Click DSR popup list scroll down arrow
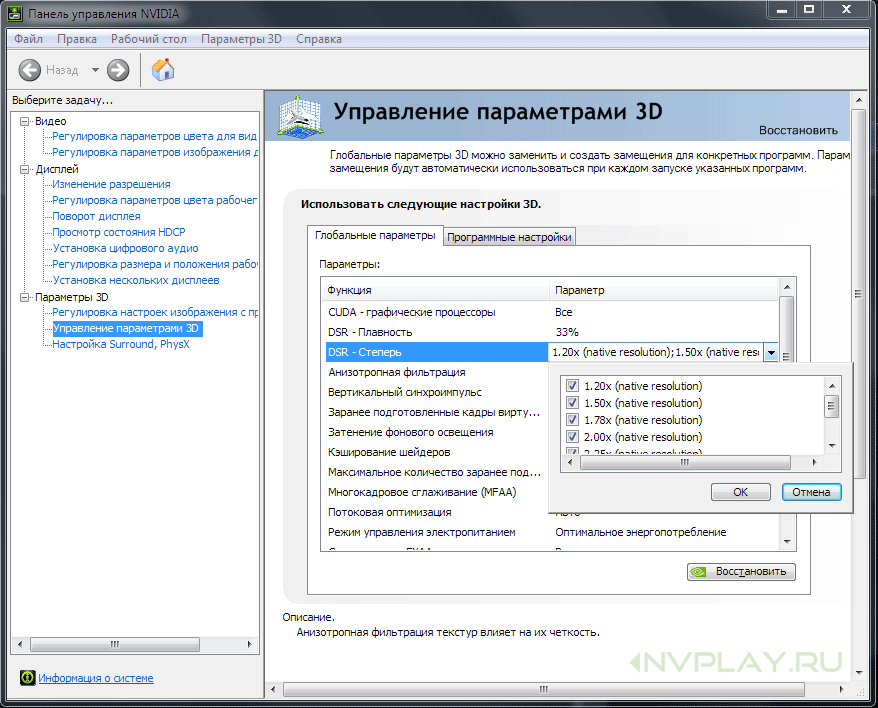Screen dimensions: 878x708 [x=832, y=445]
